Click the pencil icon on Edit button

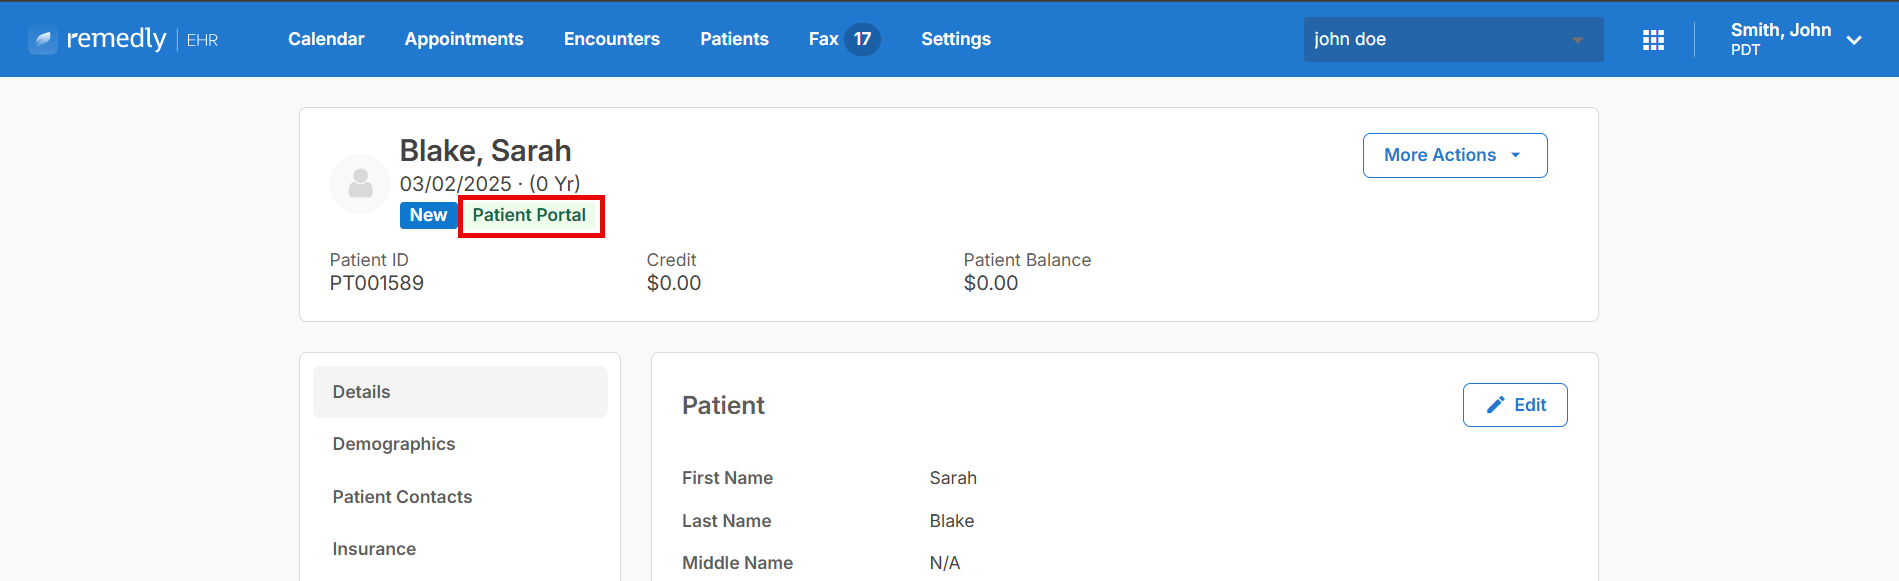1495,405
